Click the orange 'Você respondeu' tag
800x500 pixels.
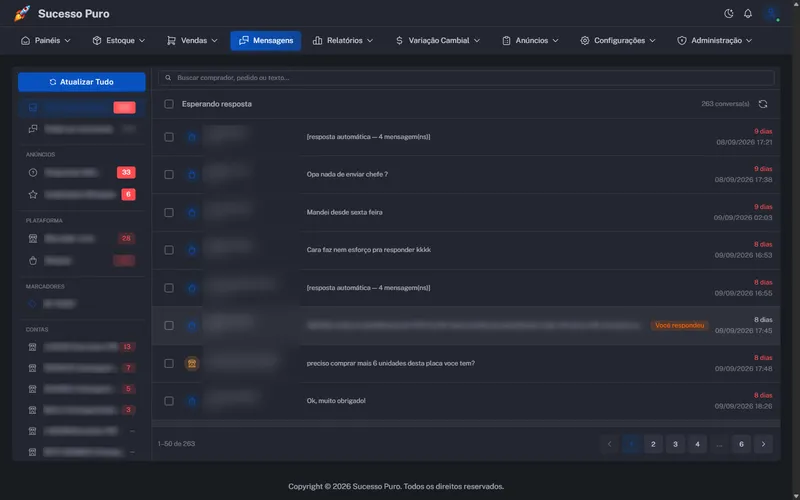(680, 326)
